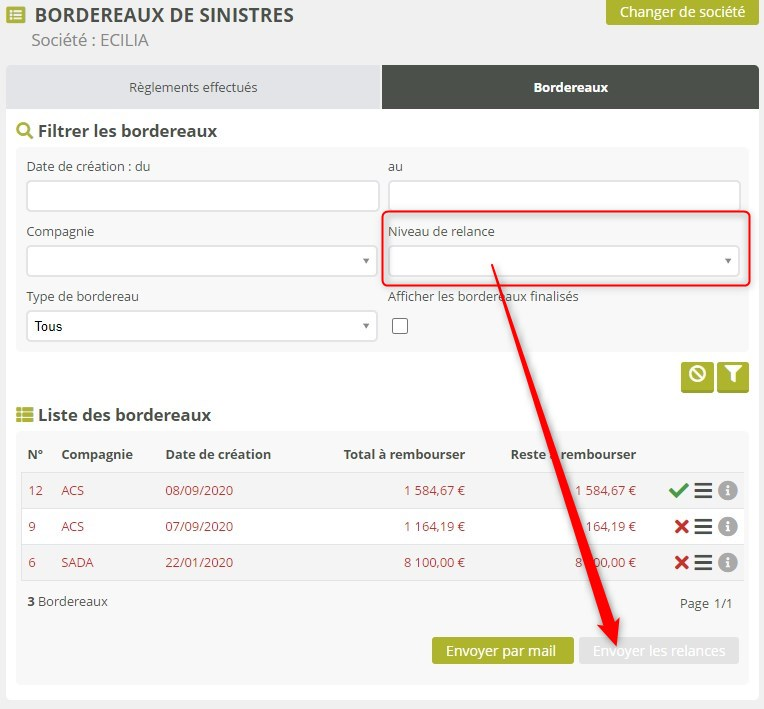764x709 pixels.
Task: Focus the 'Date de création : du' field
Action: click(202, 196)
